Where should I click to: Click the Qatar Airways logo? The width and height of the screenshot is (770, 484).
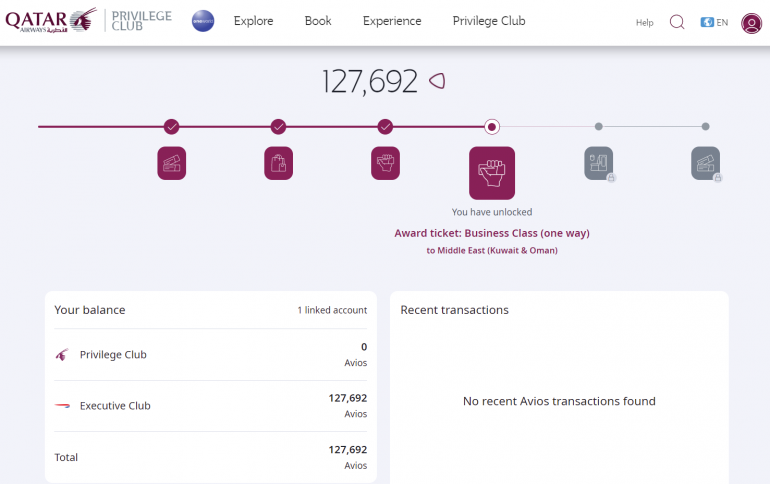click(x=51, y=20)
